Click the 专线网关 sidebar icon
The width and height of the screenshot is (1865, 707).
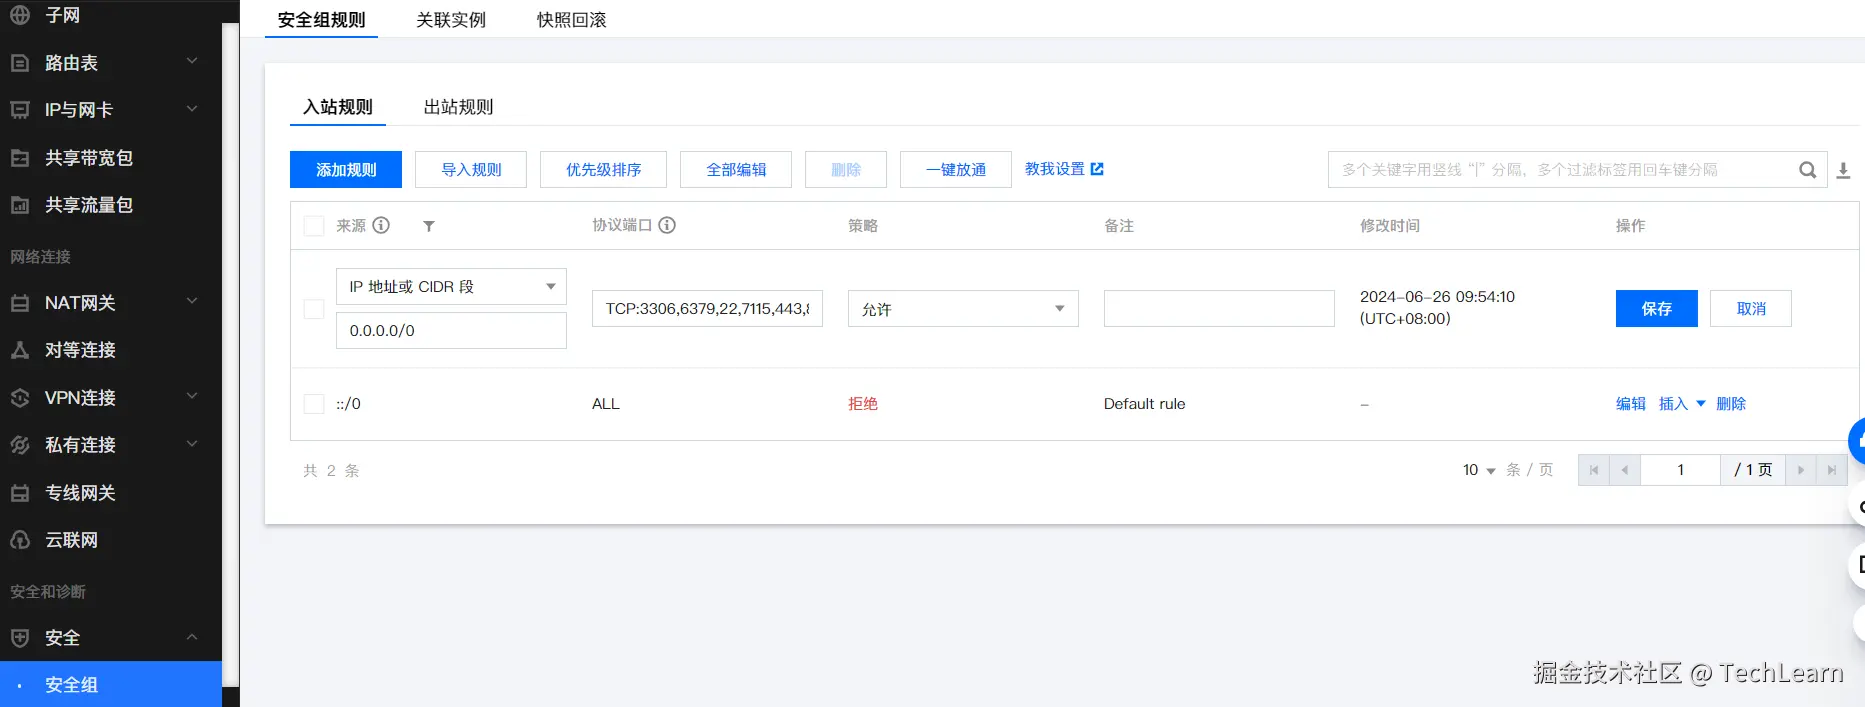20,493
